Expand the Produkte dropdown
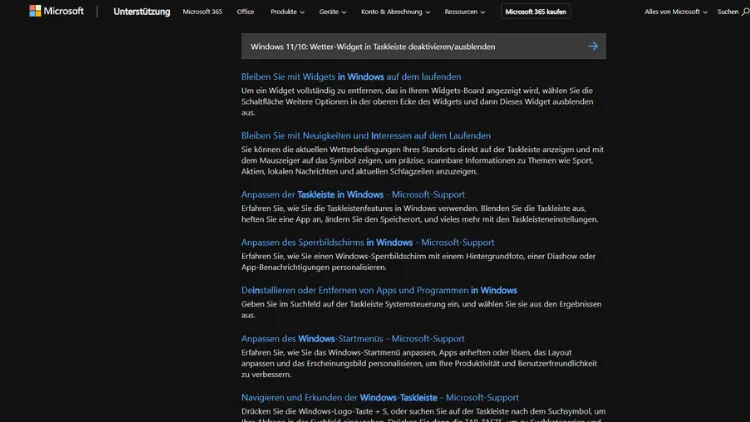Screen dimensions: 750x422 click(287, 11)
